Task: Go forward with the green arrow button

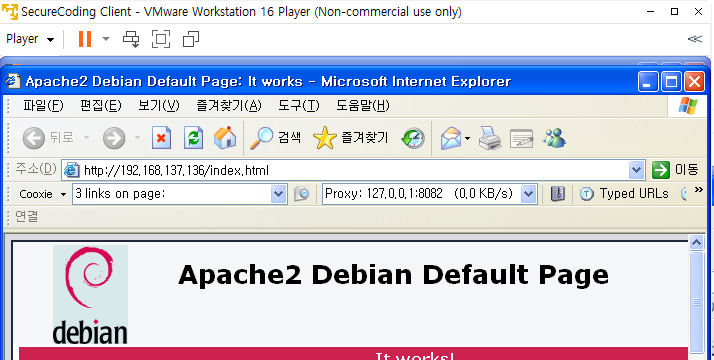Action: [x=114, y=137]
